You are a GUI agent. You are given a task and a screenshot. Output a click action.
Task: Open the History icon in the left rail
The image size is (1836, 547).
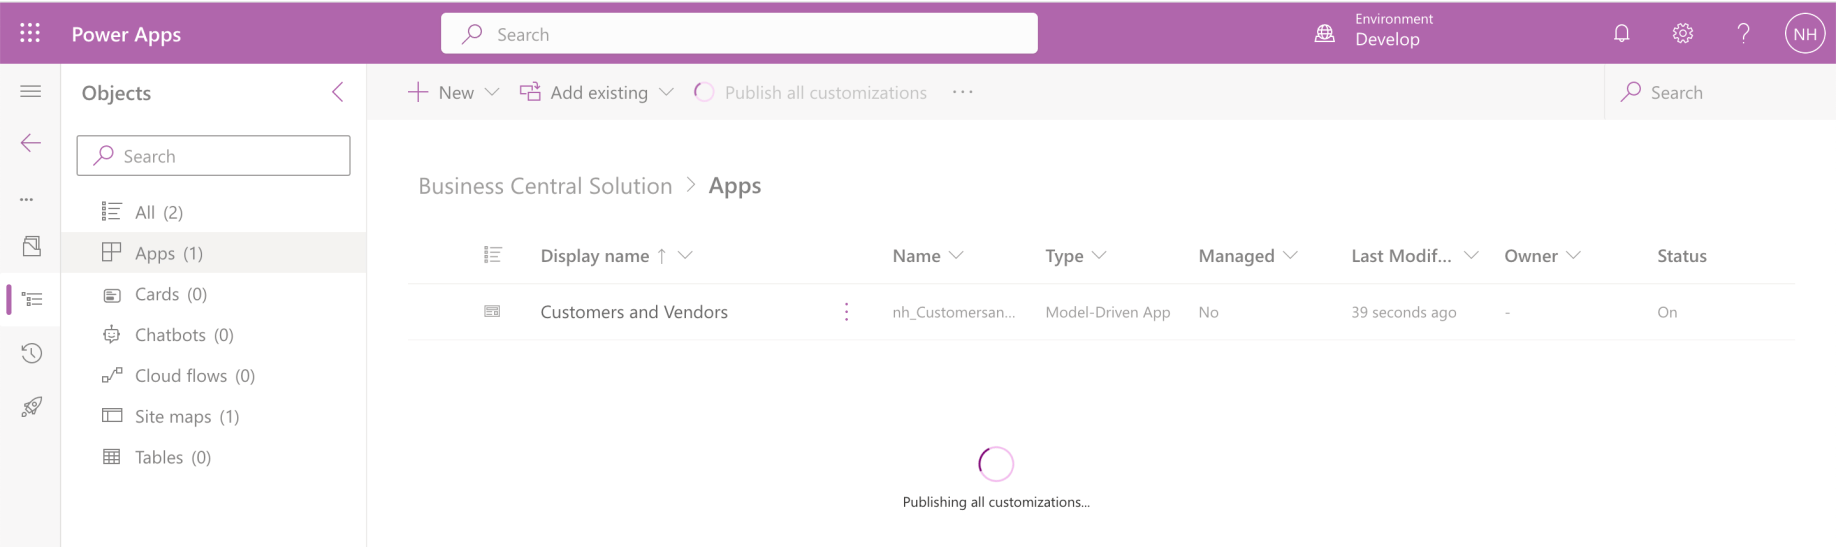32,353
